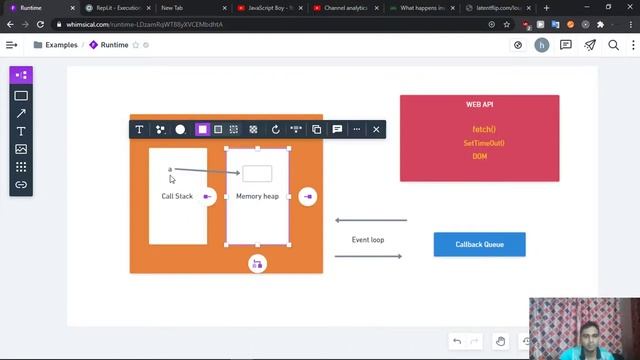640x360 pixels.
Task: Open the browser extensions puzzle icon
Action: click(x=600, y=24)
